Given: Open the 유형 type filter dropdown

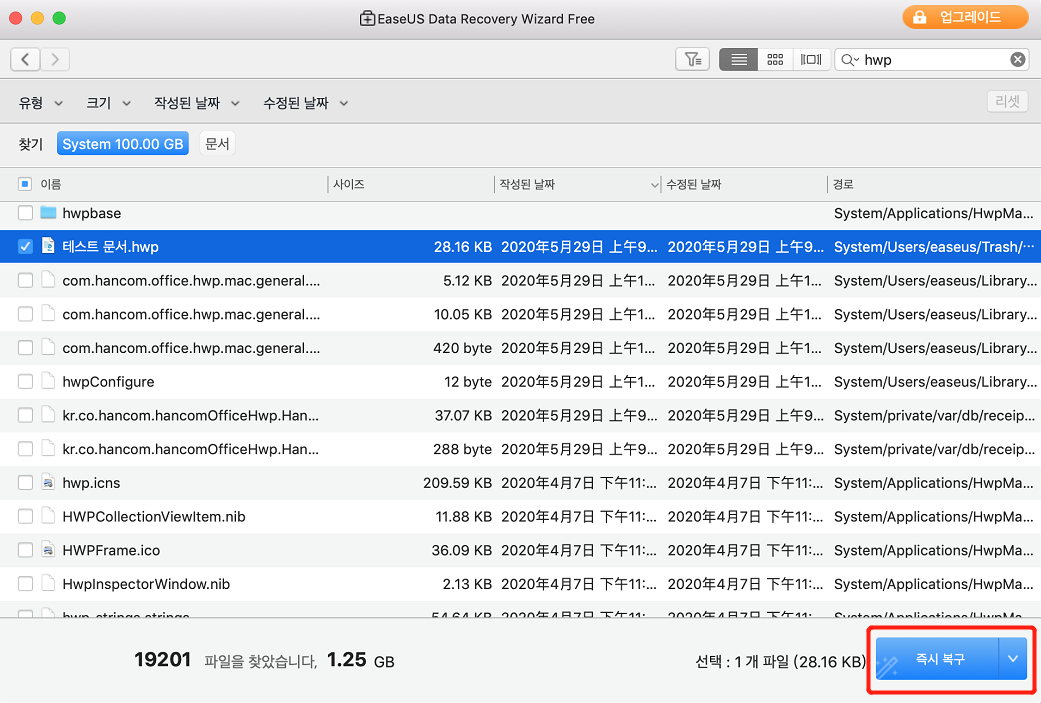Looking at the screenshot, I should pyautogui.click(x=40, y=103).
